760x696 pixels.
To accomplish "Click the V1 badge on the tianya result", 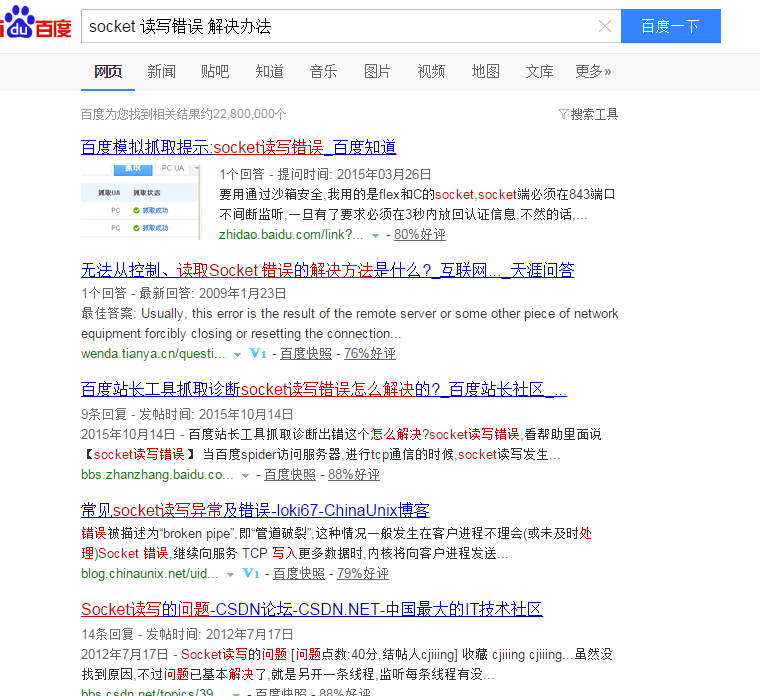I will coord(258,354).
